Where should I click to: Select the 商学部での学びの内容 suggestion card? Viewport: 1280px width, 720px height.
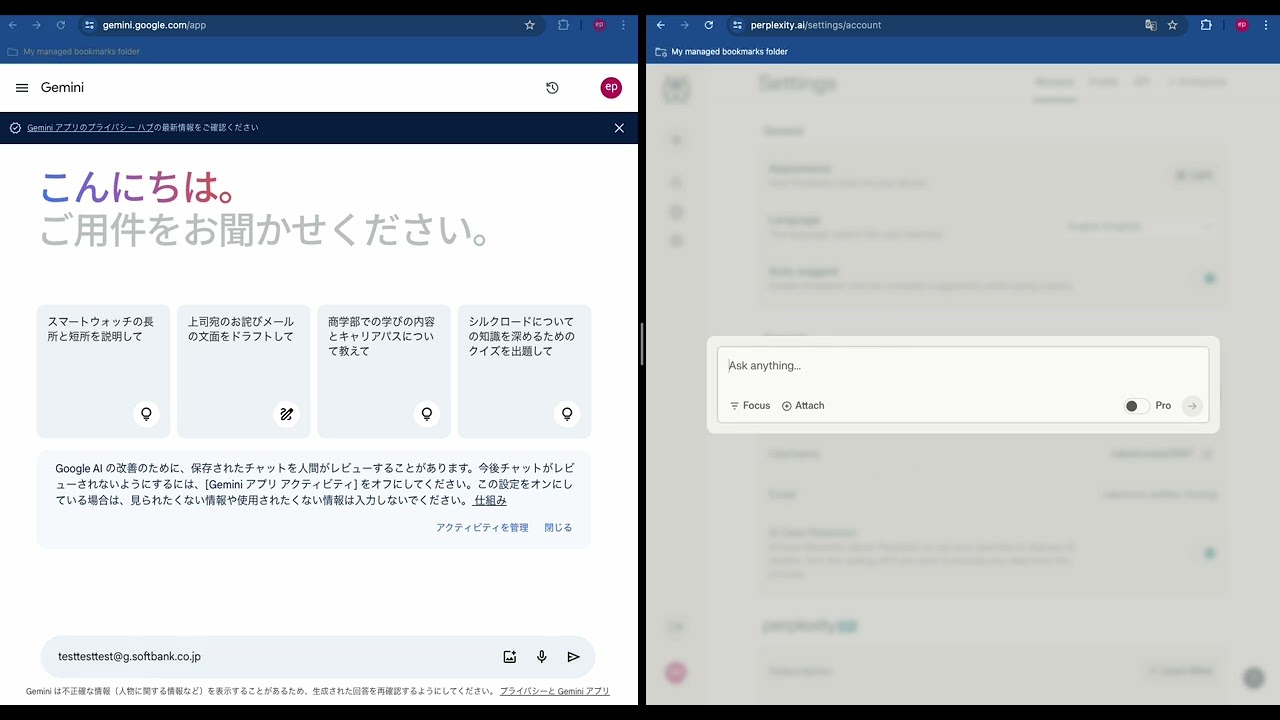[384, 371]
